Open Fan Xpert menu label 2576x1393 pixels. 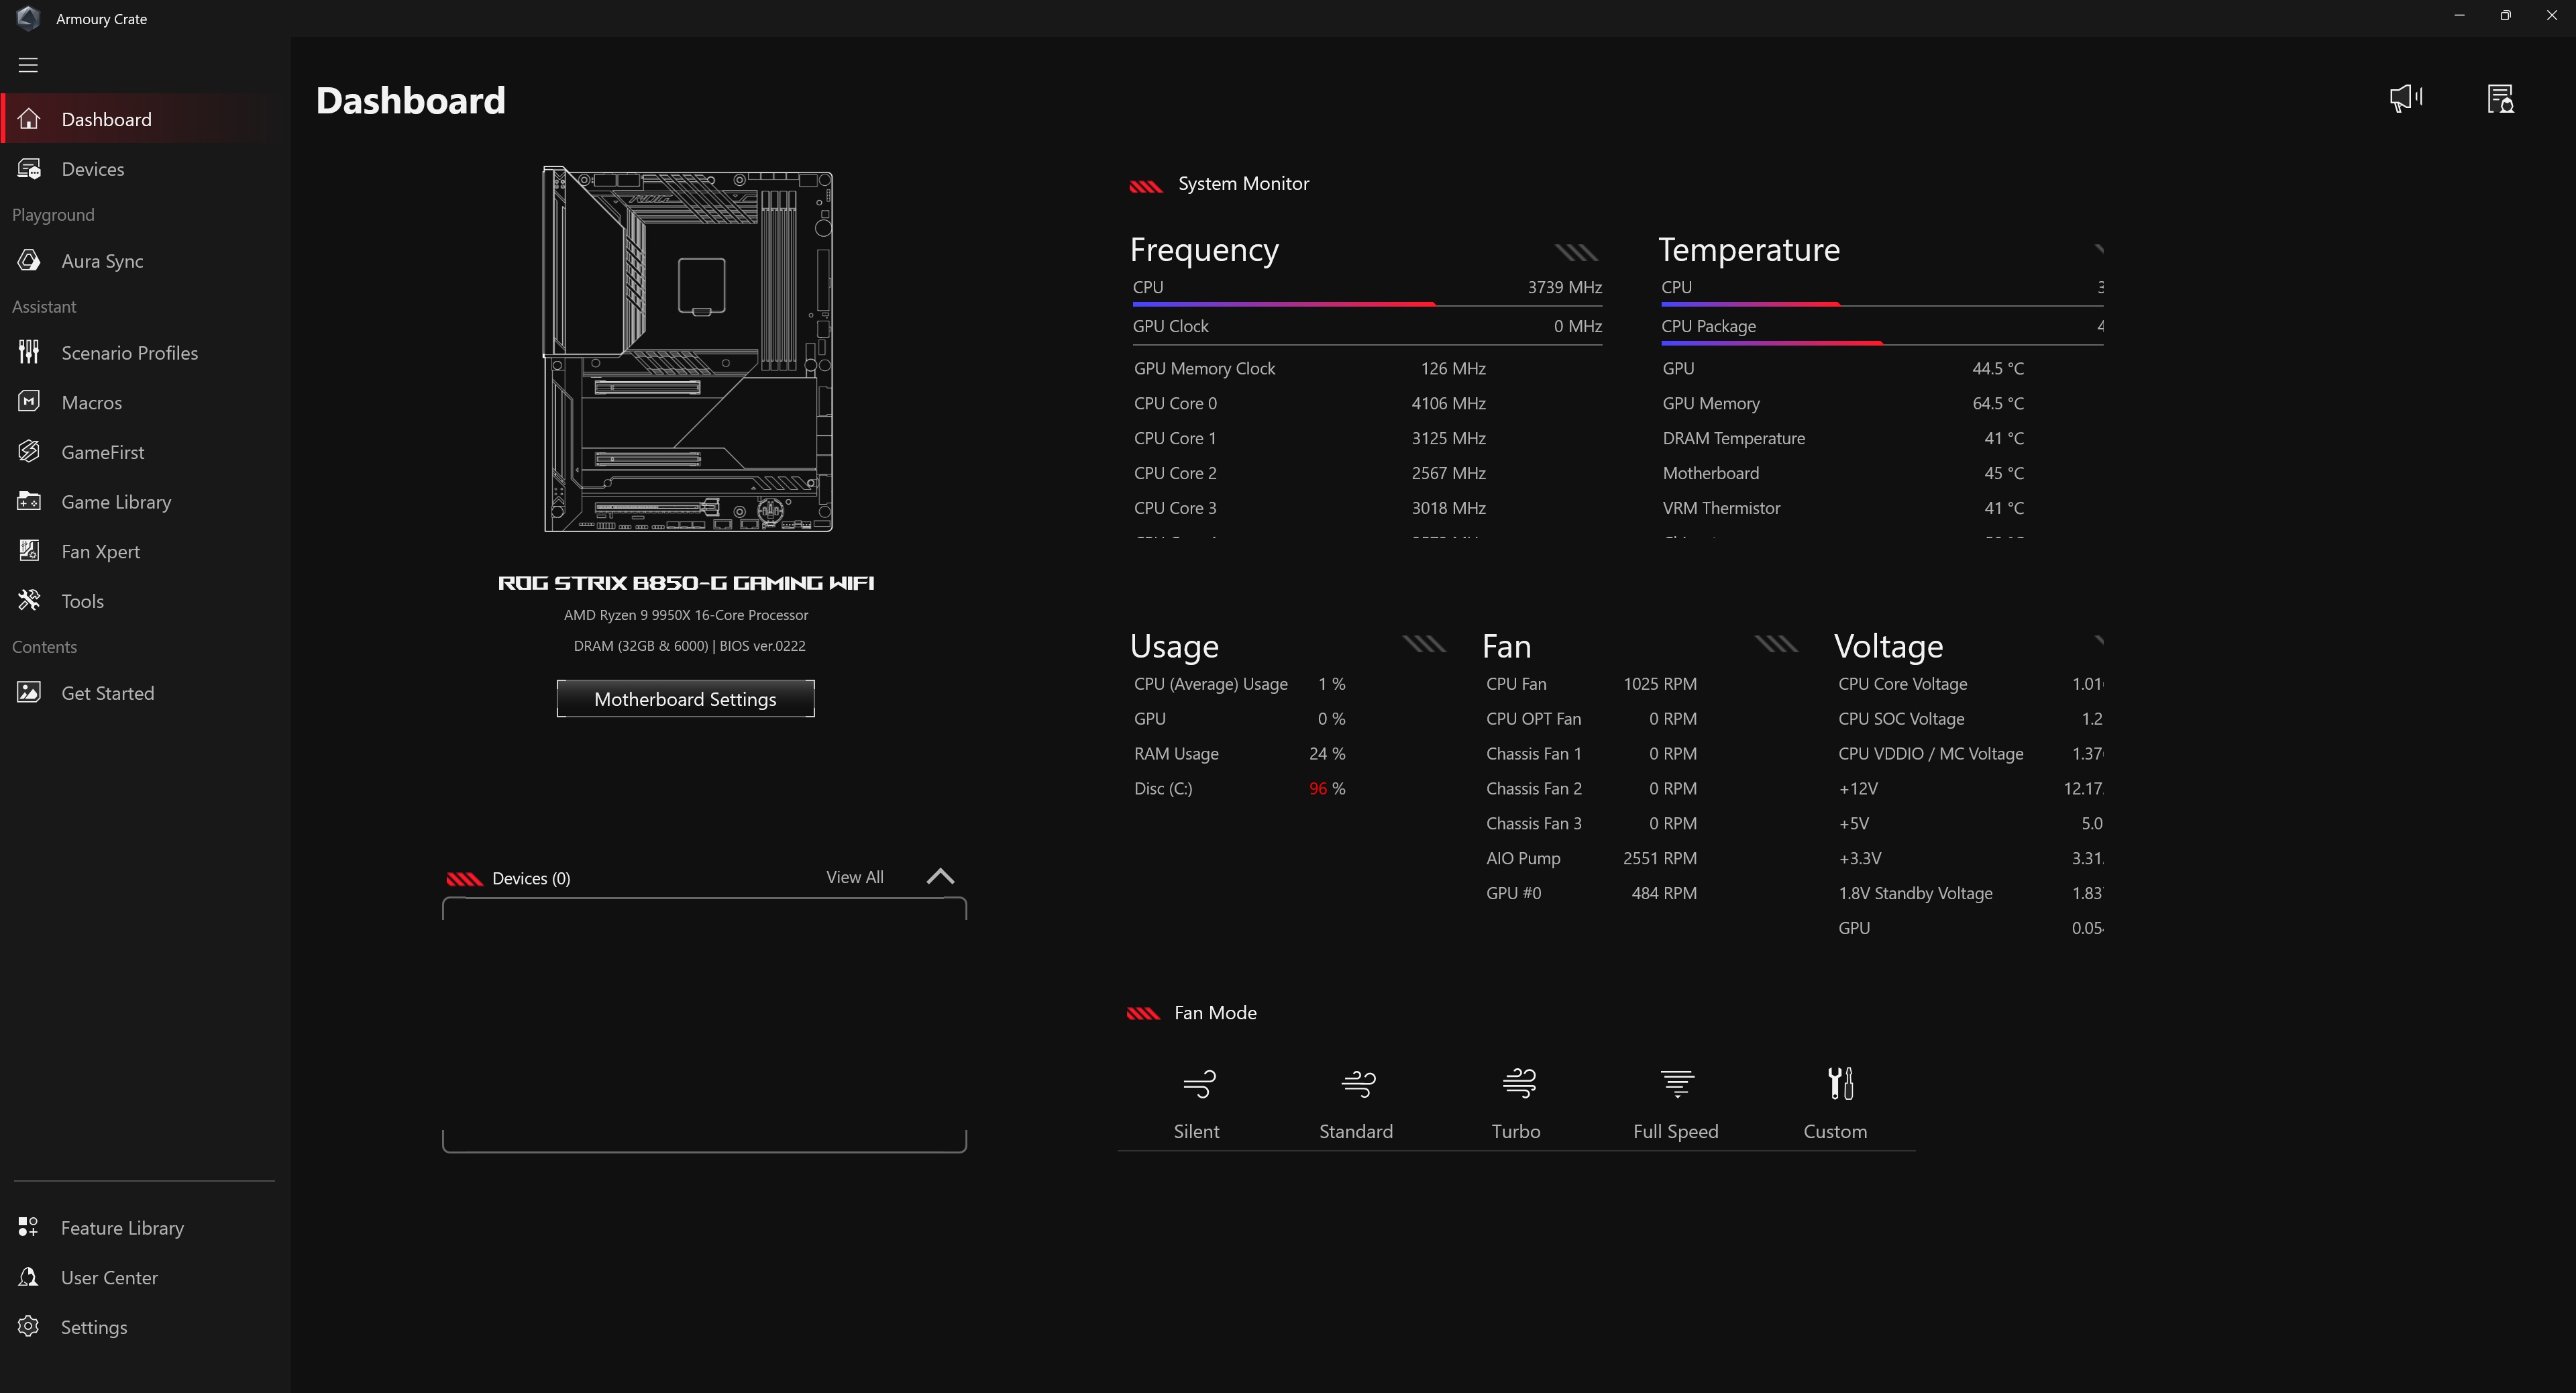(x=101, y=551)
